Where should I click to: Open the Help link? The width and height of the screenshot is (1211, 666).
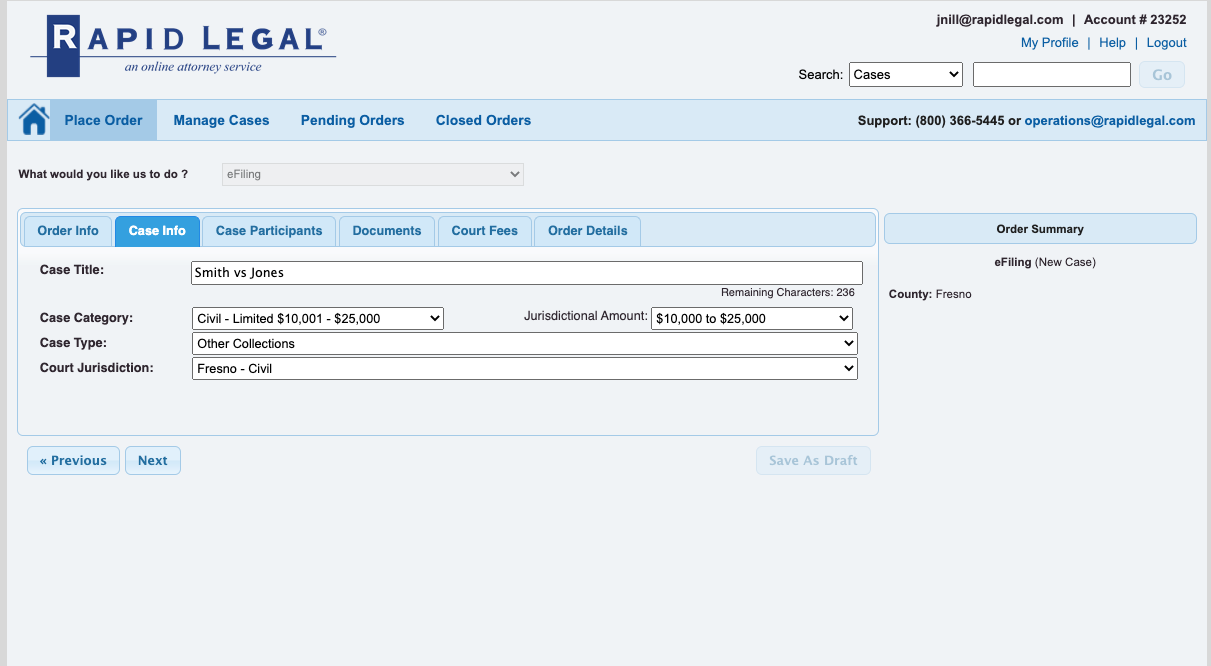pyautogui.click(x=1112, y=43)
